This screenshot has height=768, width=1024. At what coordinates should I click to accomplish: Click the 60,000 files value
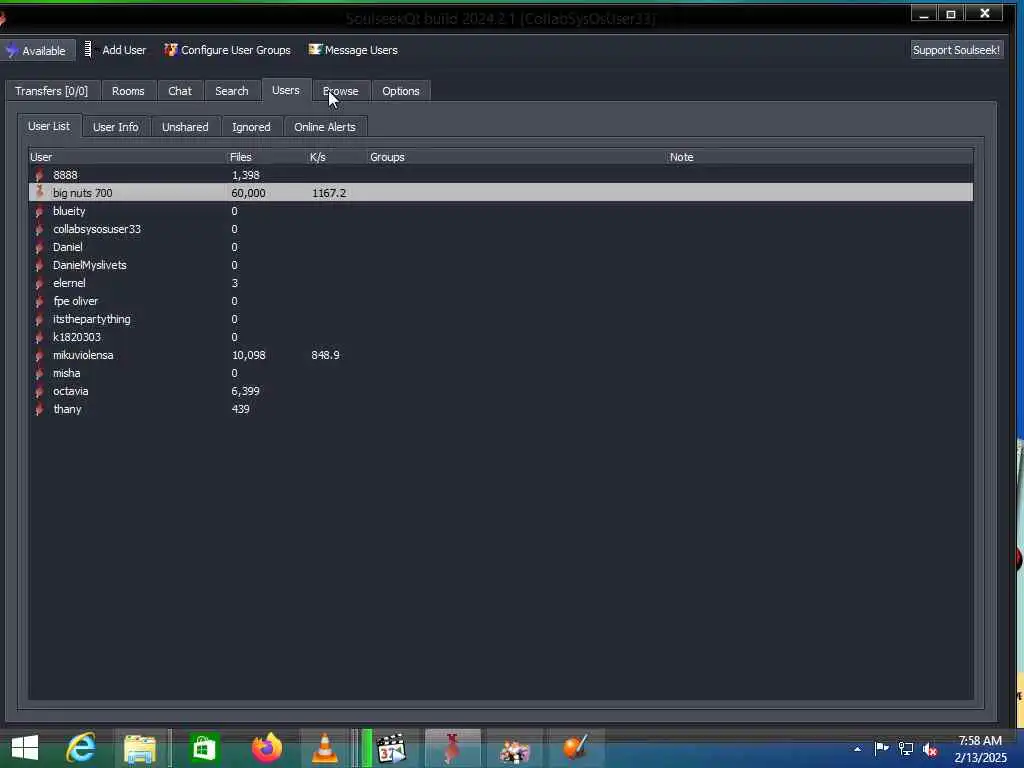[x=248, y=193]
